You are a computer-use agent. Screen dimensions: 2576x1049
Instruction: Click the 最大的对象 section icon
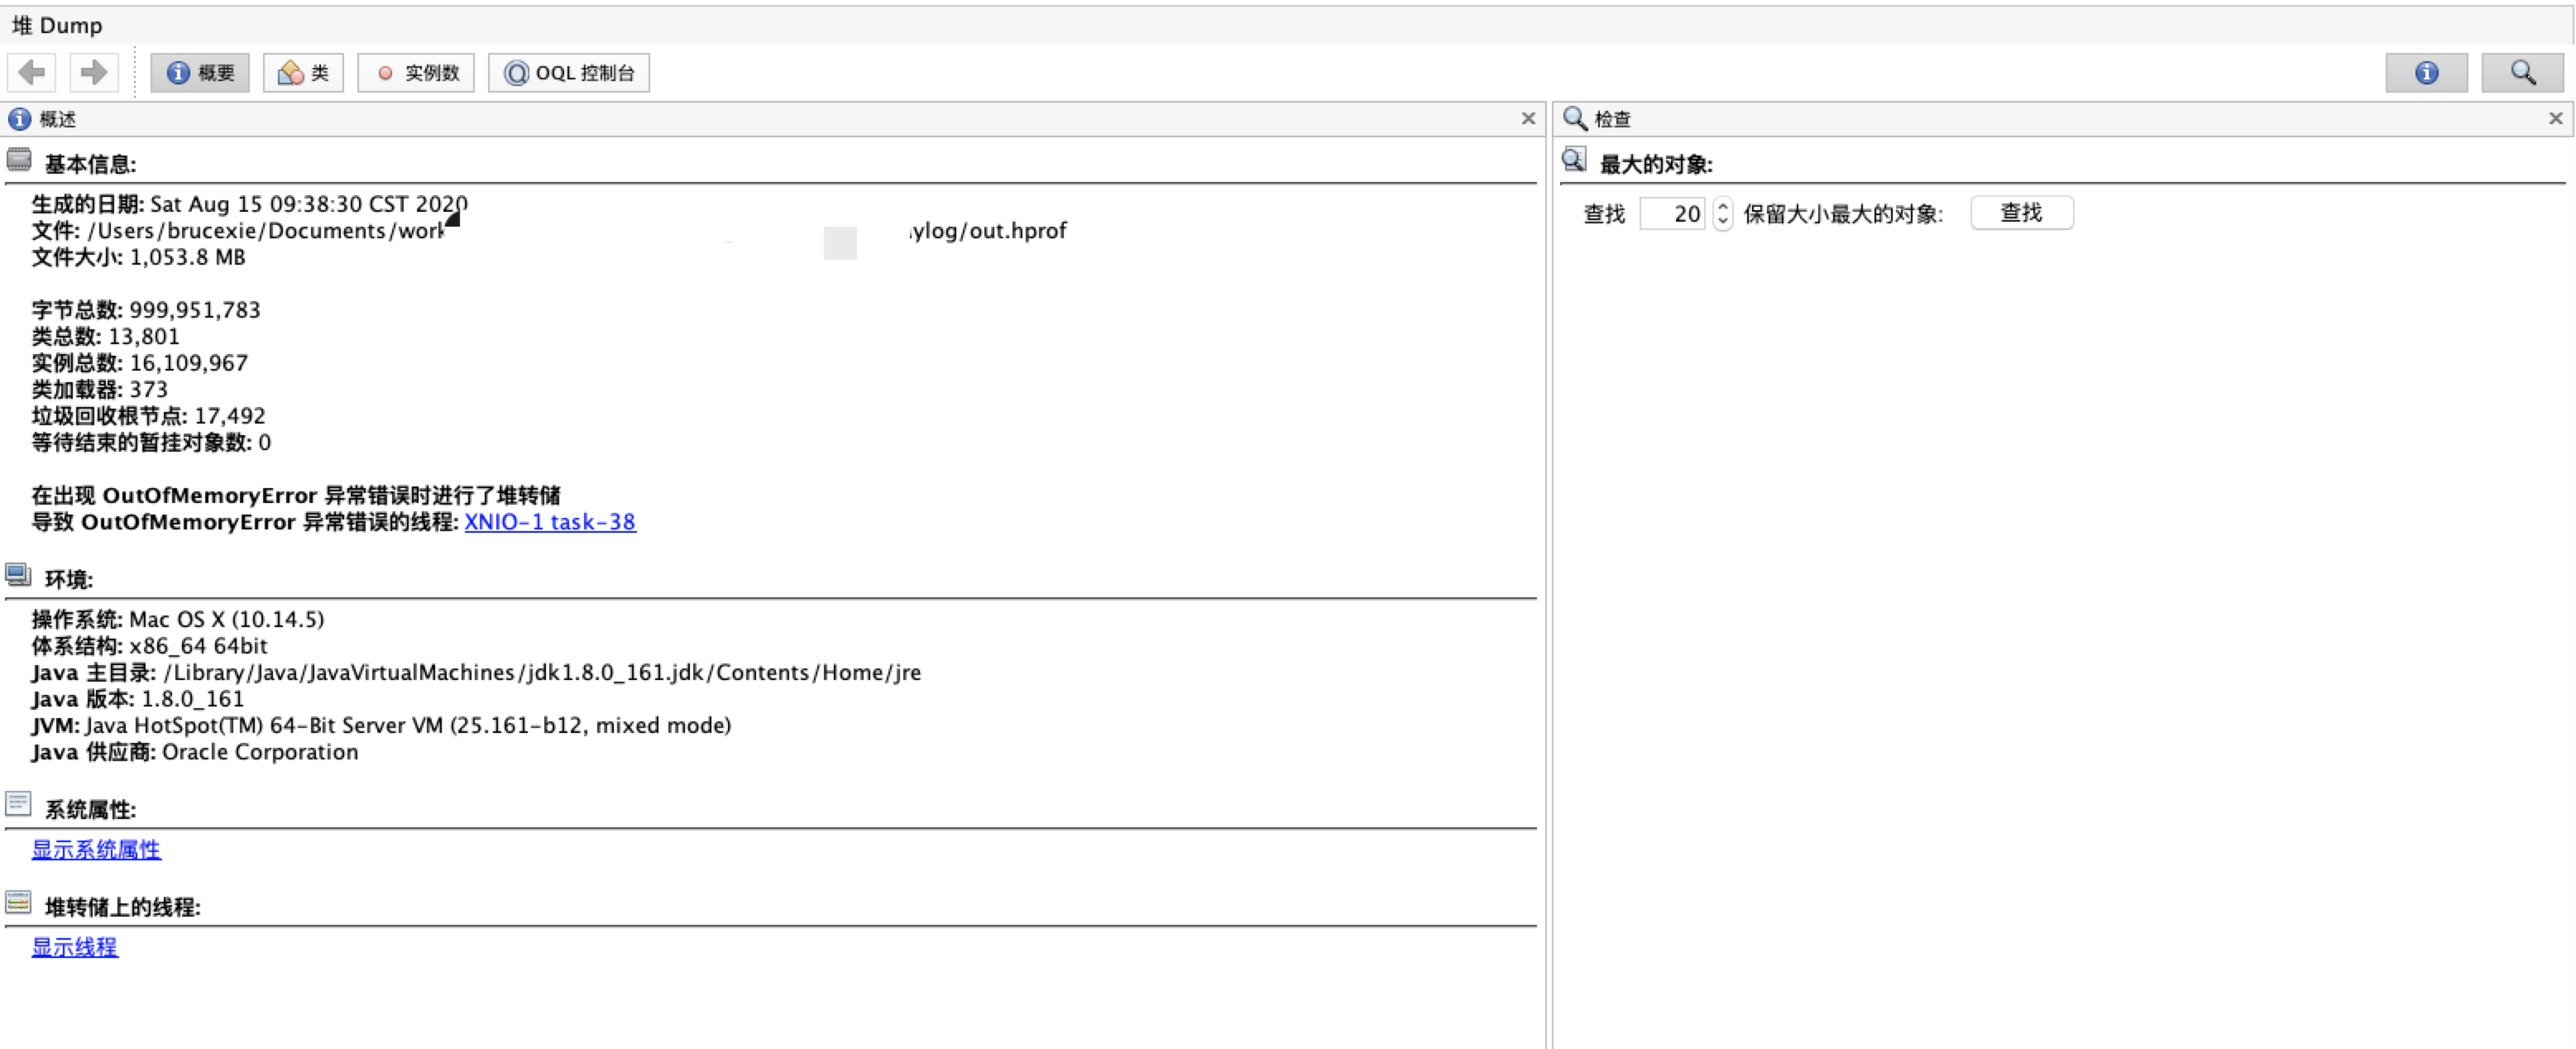(x=1574, y=160)
